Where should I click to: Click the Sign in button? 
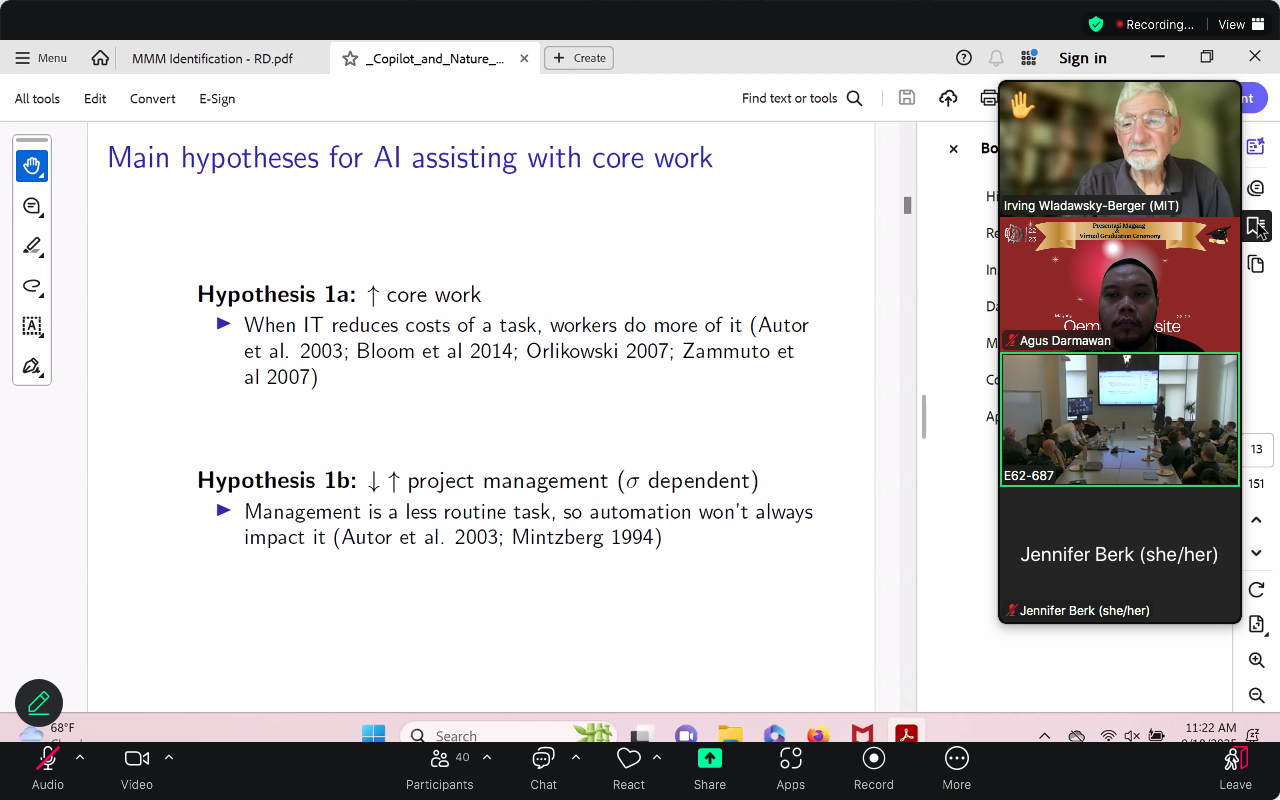pos(1082,58)
